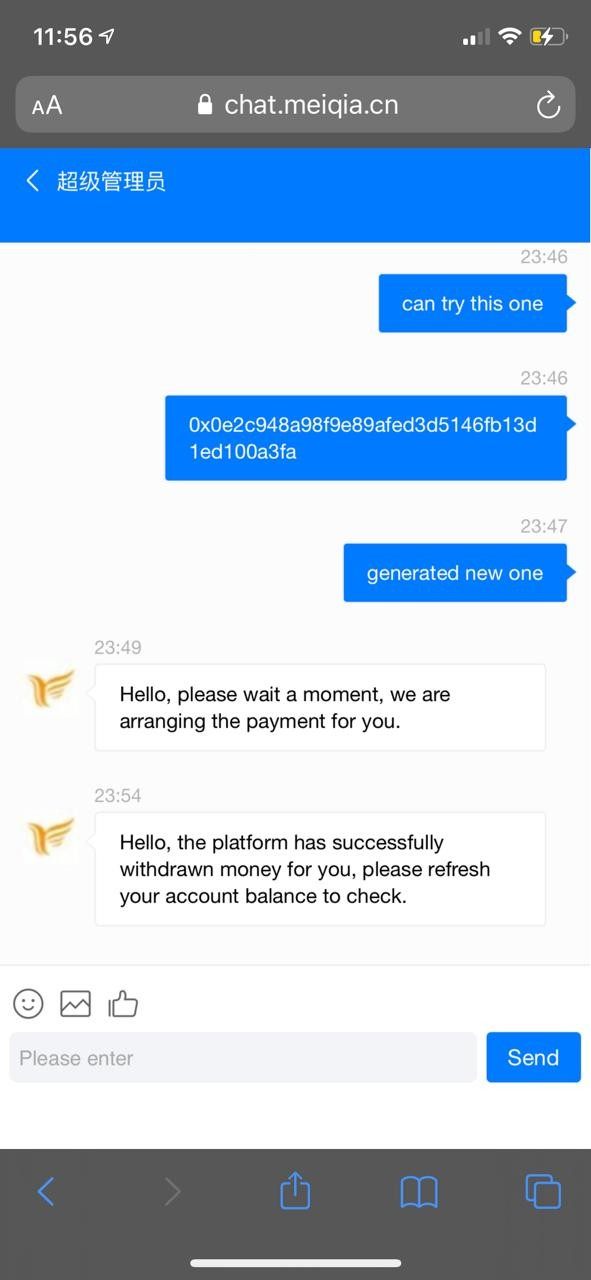Tap the chat.meiqia.cn address bar

click(x=295, y=104)
